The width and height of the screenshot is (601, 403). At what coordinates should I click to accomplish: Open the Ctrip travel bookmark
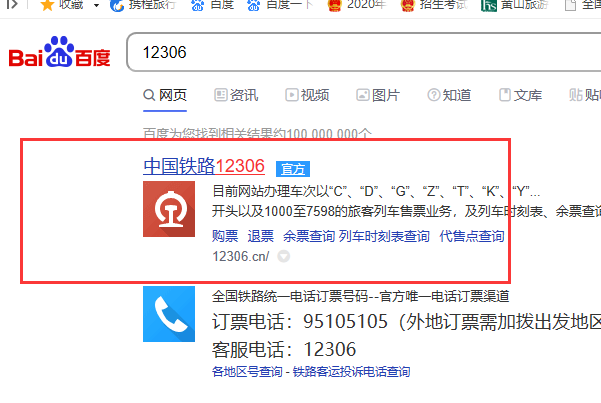point(143,5)
